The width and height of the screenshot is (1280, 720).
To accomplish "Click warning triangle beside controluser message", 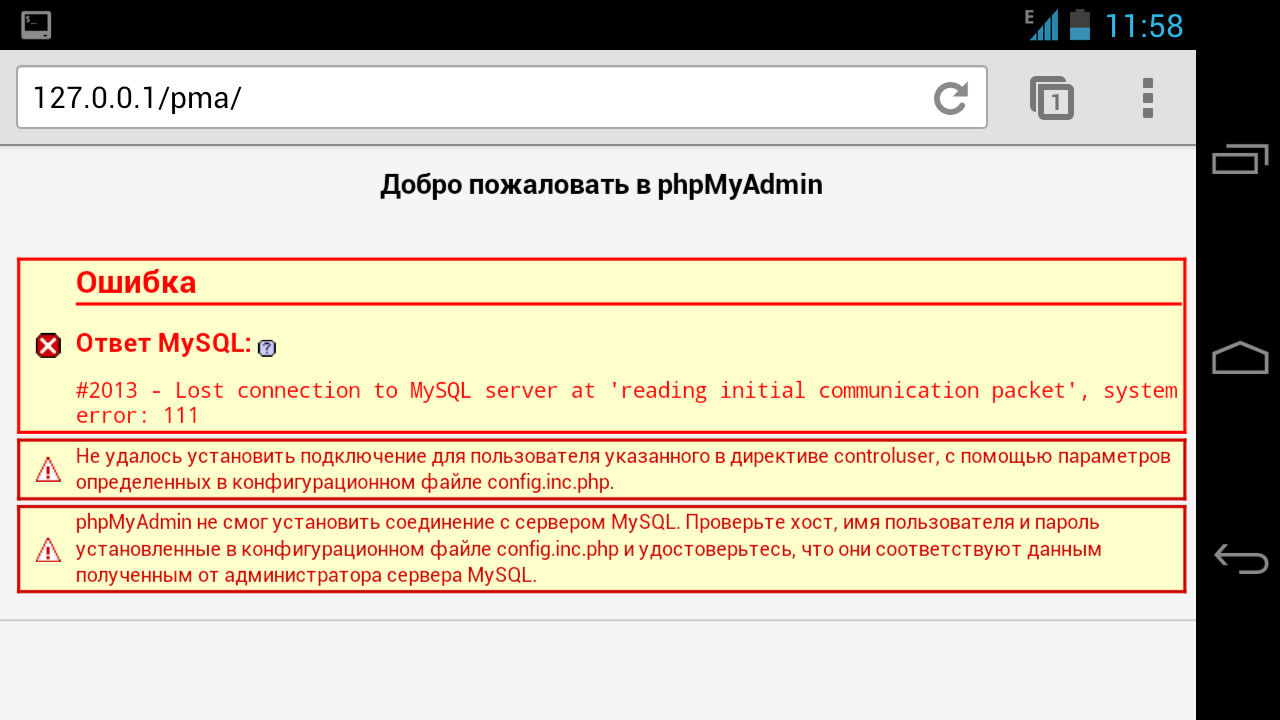I will click(48, 469).
